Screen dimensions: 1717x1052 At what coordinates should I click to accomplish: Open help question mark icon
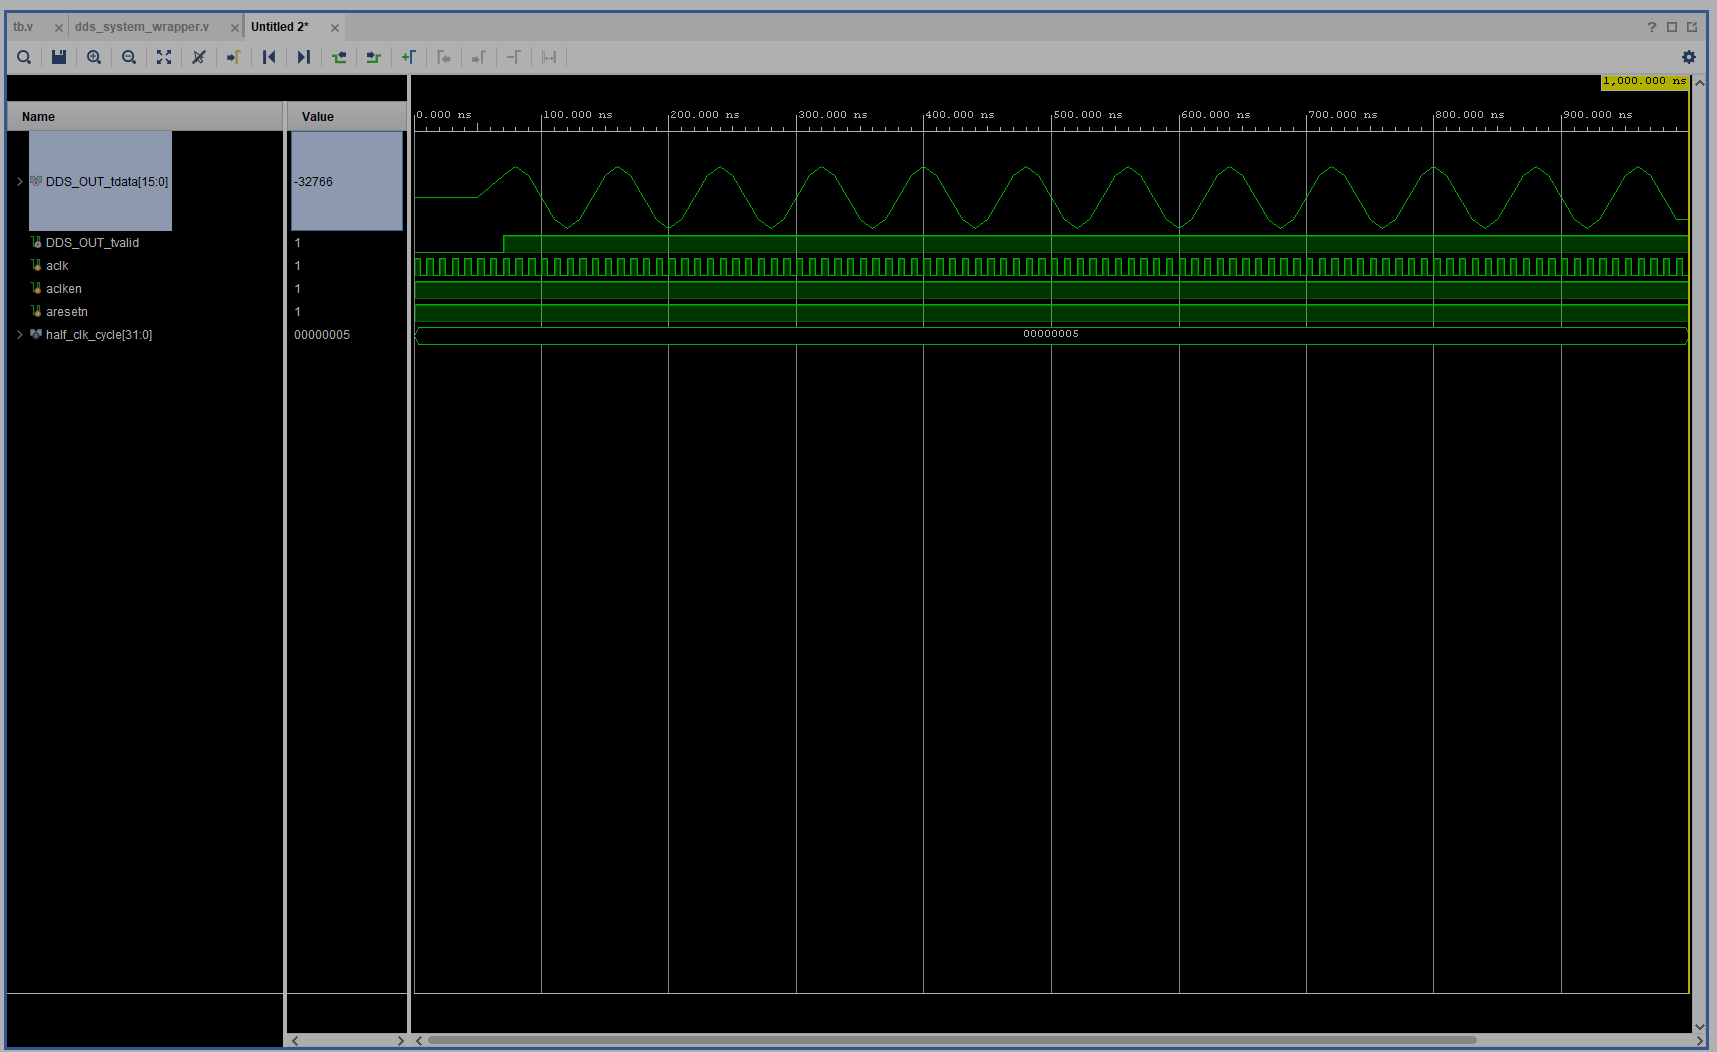coord(1652,27)
